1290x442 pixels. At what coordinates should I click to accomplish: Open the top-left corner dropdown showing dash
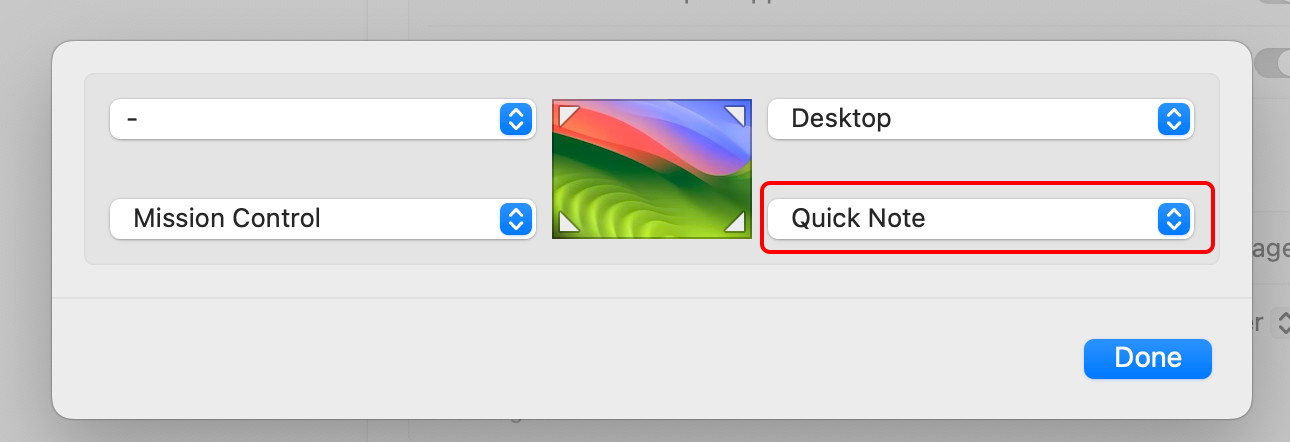click(323, 119)
